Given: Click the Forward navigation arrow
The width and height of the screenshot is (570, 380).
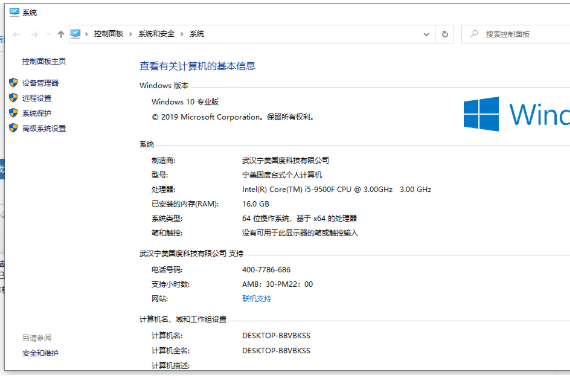Looking at the screenshot, I should tap(34, 34).
